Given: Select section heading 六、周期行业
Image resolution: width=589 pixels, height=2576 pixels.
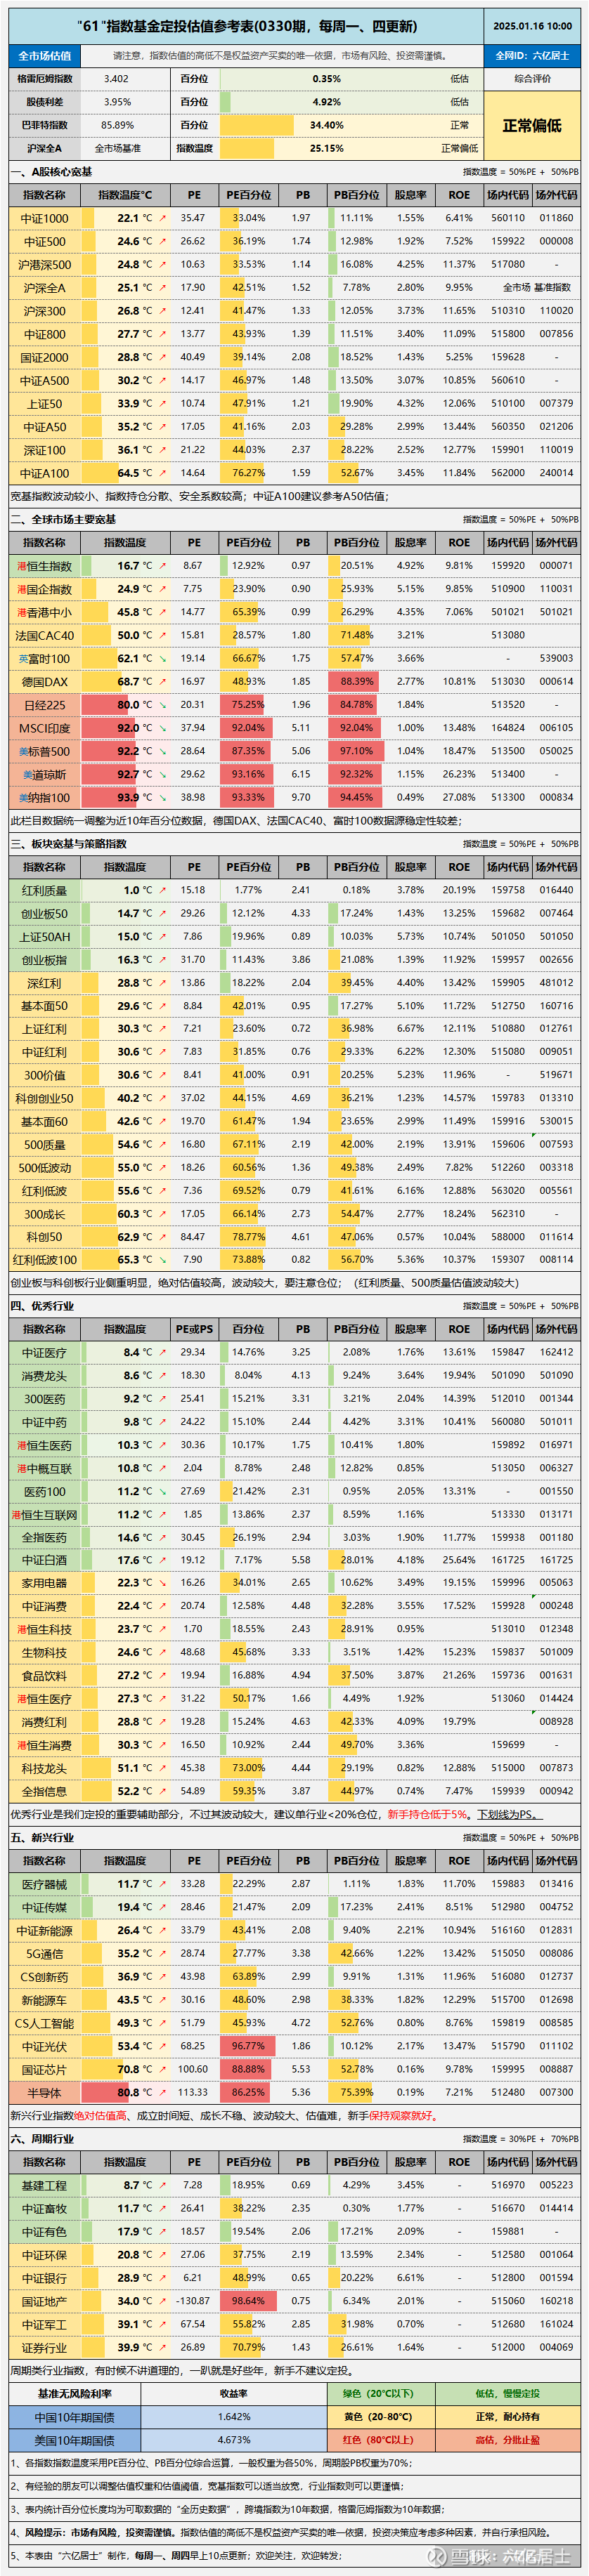Looking at the screenshot, I should [x=42, y=2139].
